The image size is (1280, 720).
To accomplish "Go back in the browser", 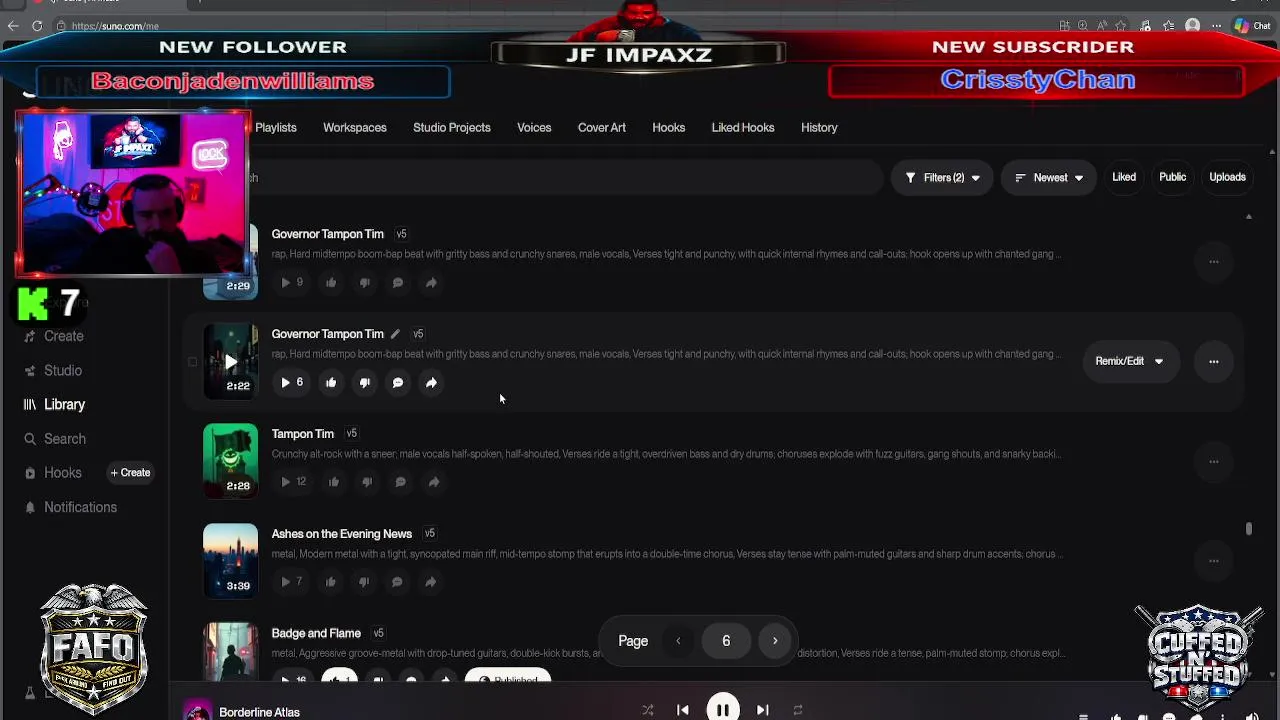I will tap(12, 26).
